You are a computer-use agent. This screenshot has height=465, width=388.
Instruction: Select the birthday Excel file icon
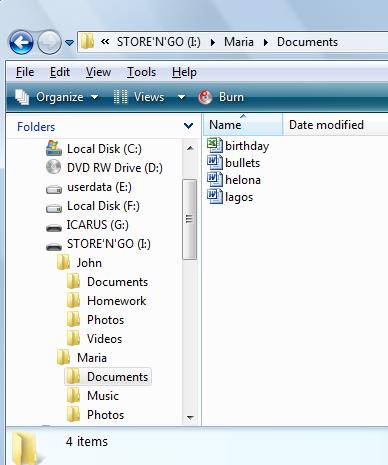(x=215, y=146)
